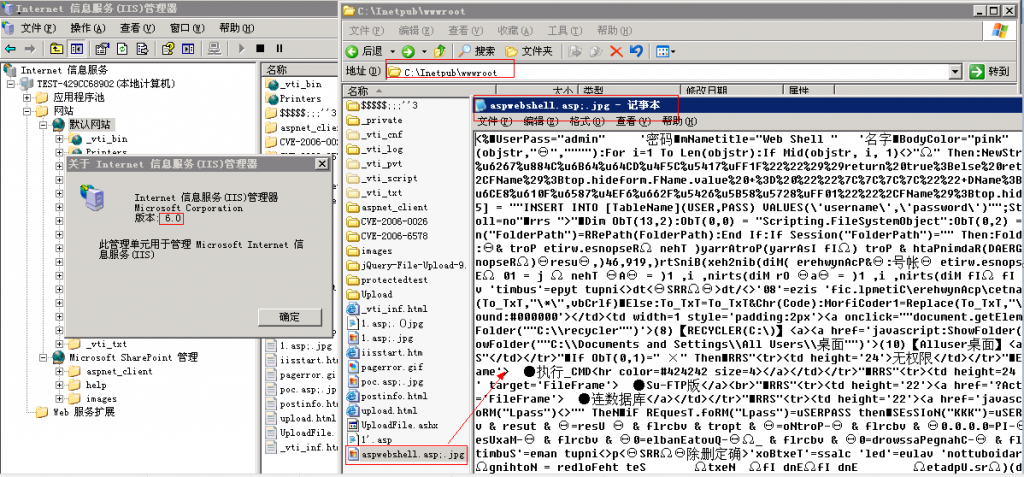Click the Help icon with question mark

click(x=168, y=48)
